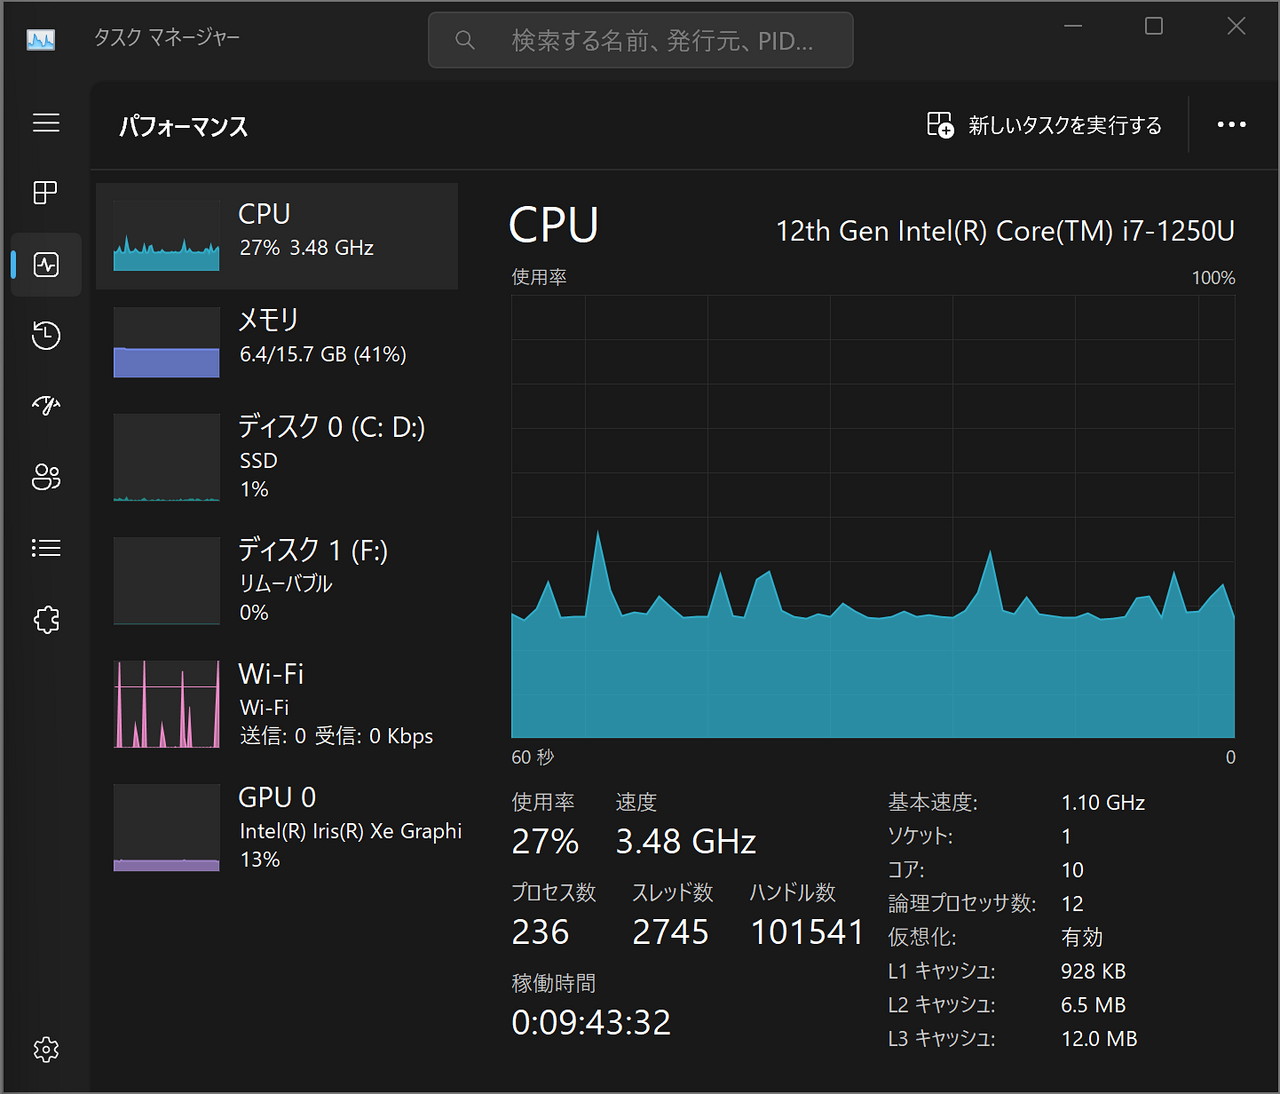Click the memory usage bar graph

coord(166,343)
